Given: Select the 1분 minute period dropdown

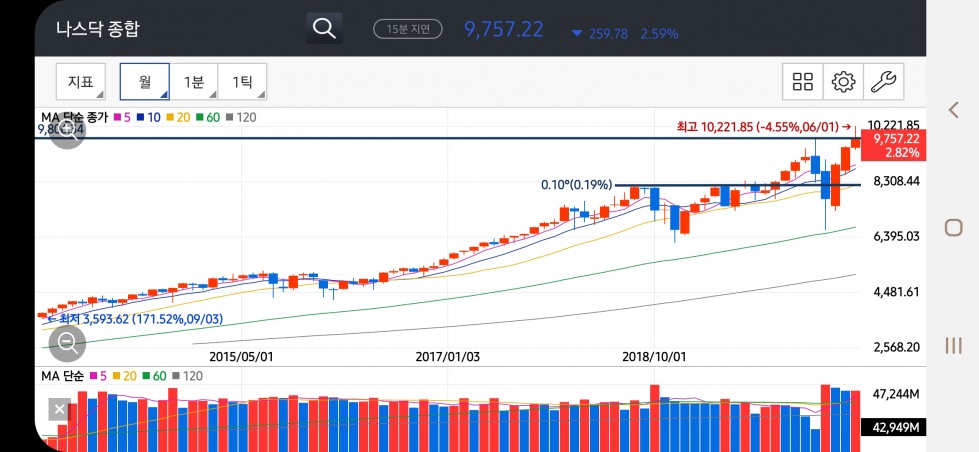Looking at the screenshot, I should (194, 81).
